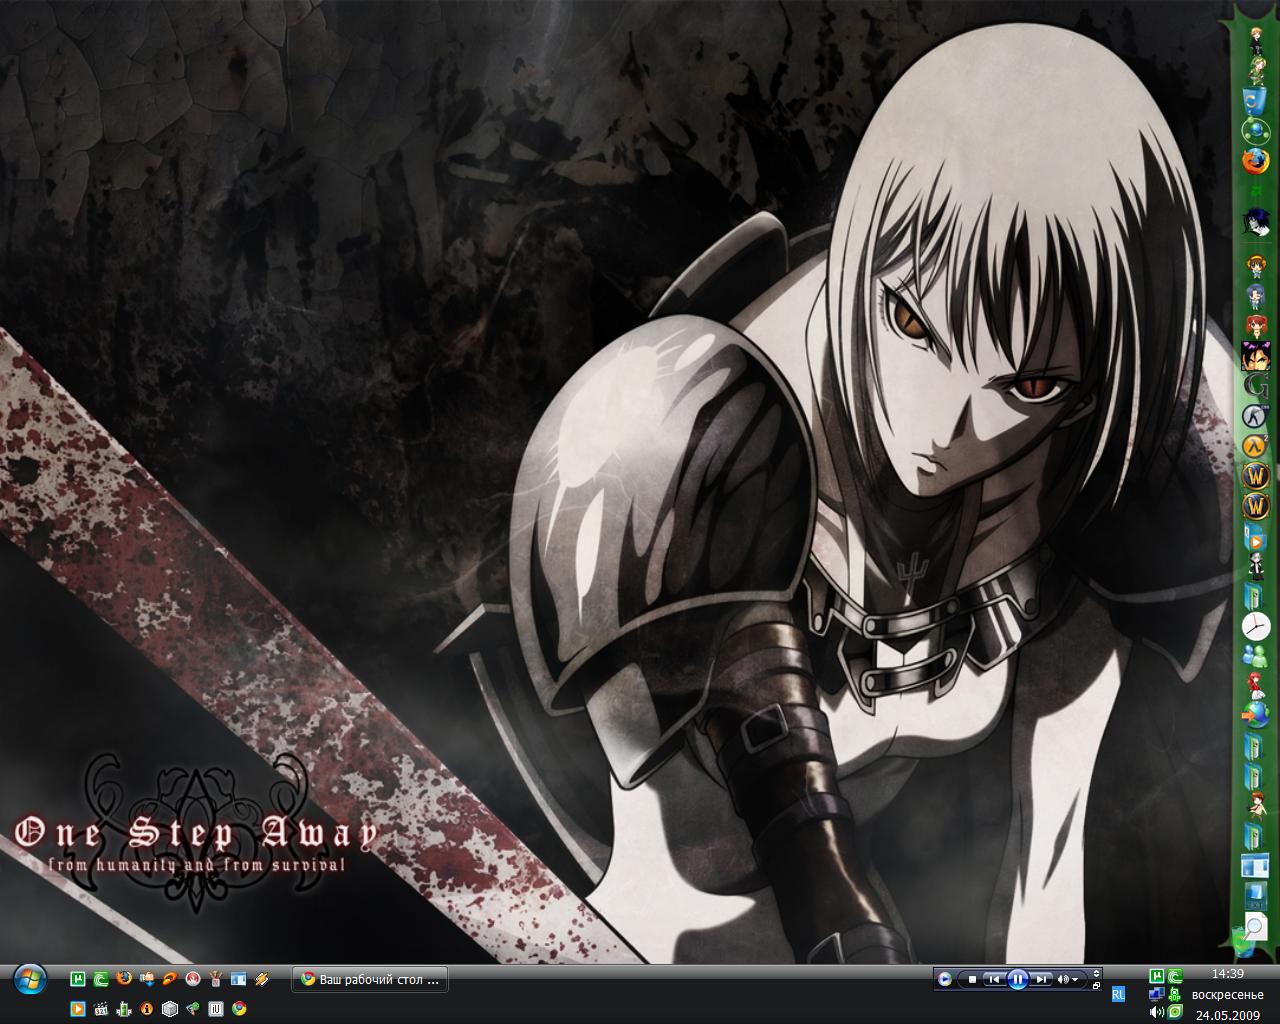Screen dimensions: 1280x1024
Task: Launch the orange media player Quick Launch icon
Action: coord(77,1009)
